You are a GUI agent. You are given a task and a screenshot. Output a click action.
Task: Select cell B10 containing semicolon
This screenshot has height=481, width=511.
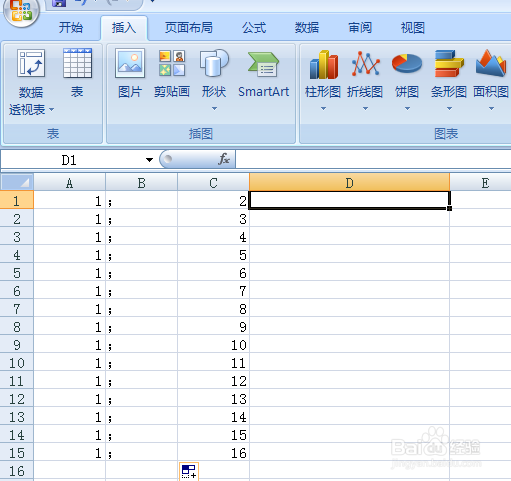point(141,362)
